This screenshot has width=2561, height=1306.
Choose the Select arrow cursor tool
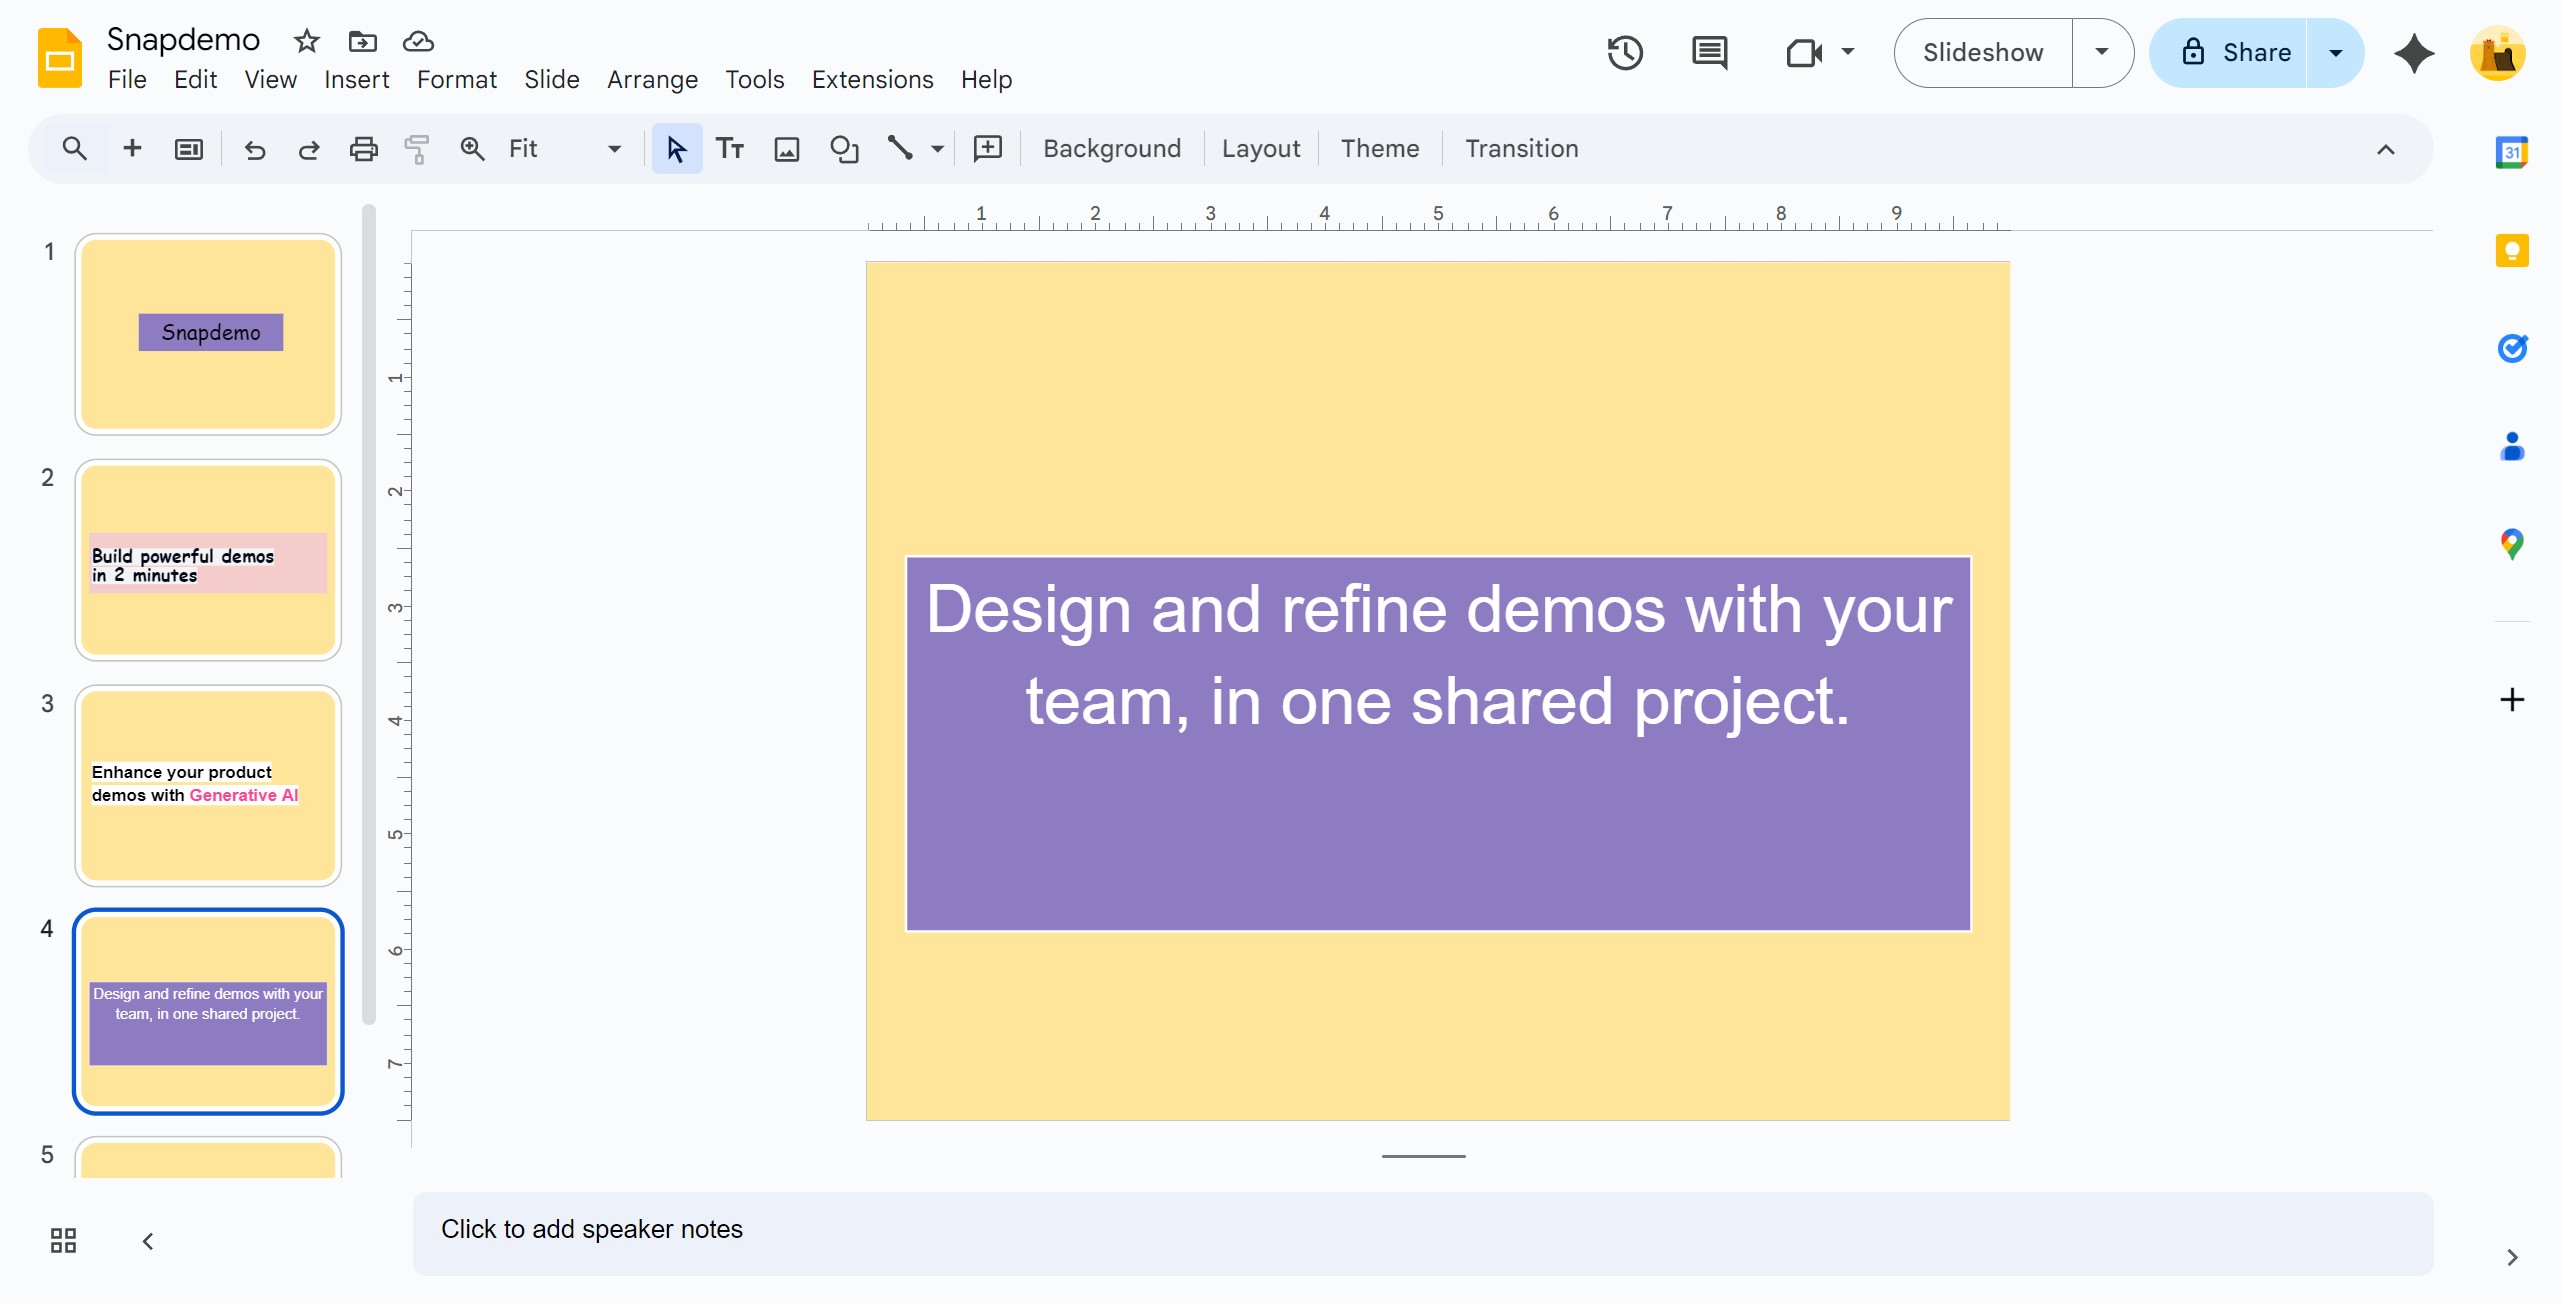click(x=677, y=149)
